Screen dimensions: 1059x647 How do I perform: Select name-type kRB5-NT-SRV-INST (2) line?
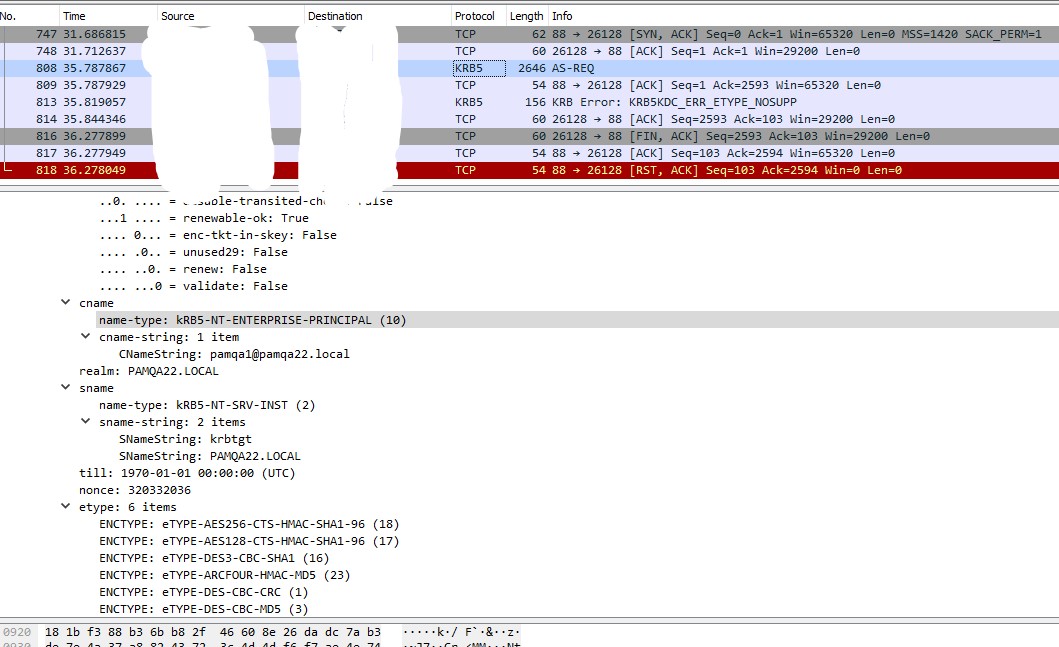(207, 405)
